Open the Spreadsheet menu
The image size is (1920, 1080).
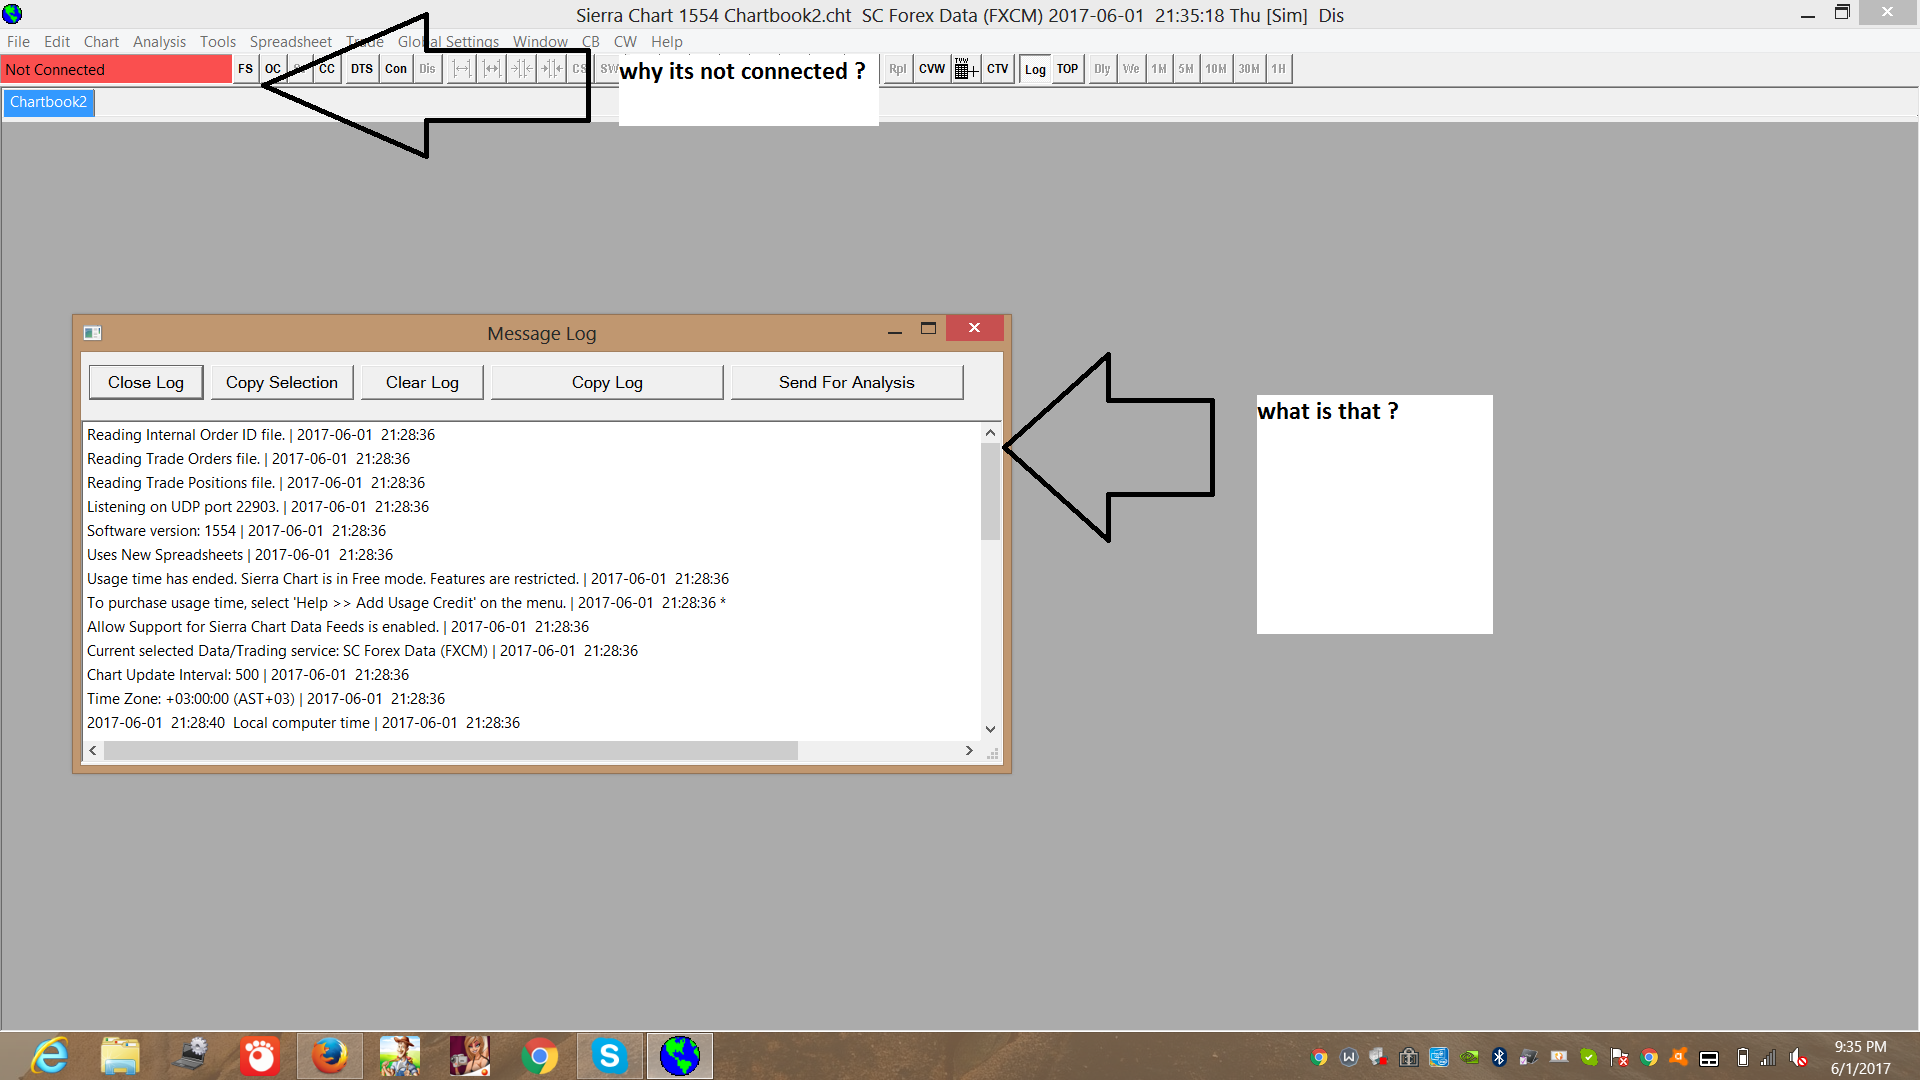pyautogui.click(x=290, y=41)
